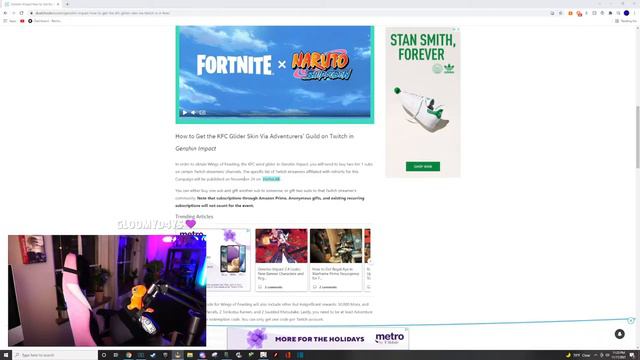Click the page vertical scrollbar thumb
Screen dimensions: 640x360
637,137
